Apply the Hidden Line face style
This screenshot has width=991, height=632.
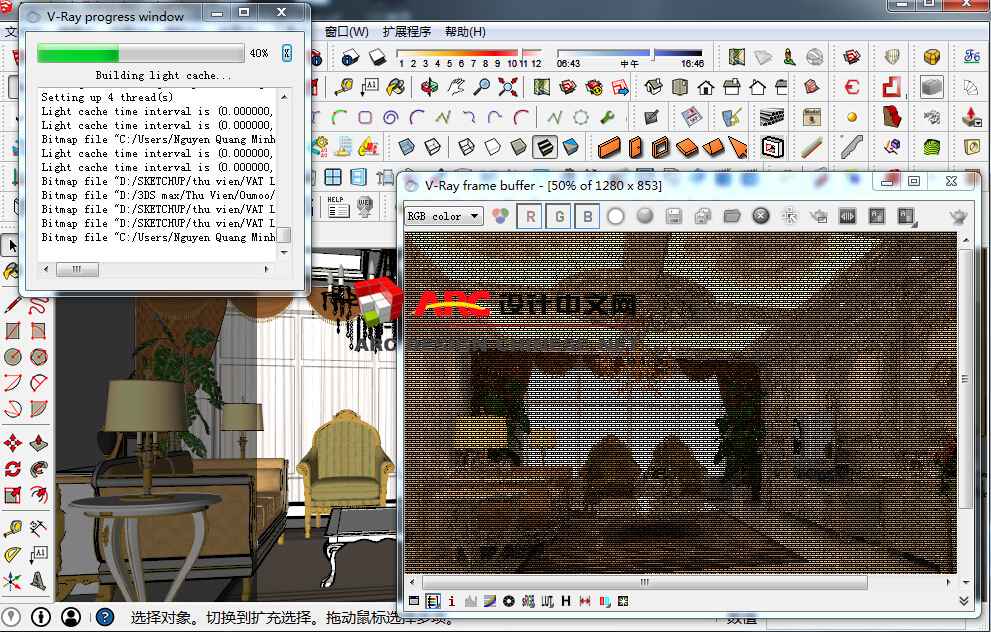492,147
